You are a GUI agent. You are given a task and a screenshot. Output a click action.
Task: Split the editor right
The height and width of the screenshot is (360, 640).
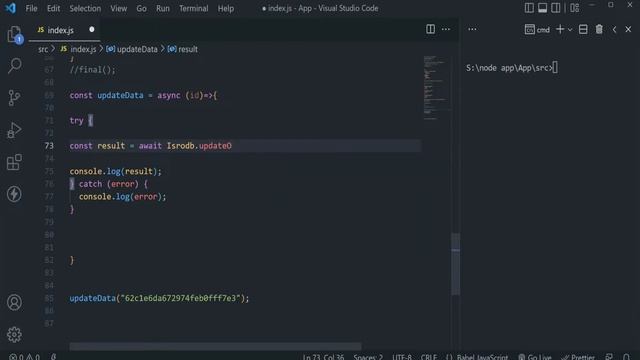(430, 29)
